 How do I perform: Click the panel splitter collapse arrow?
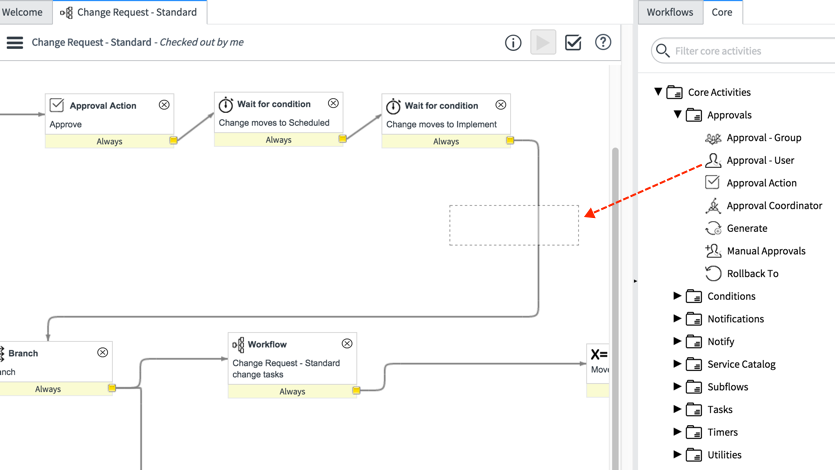635,281
